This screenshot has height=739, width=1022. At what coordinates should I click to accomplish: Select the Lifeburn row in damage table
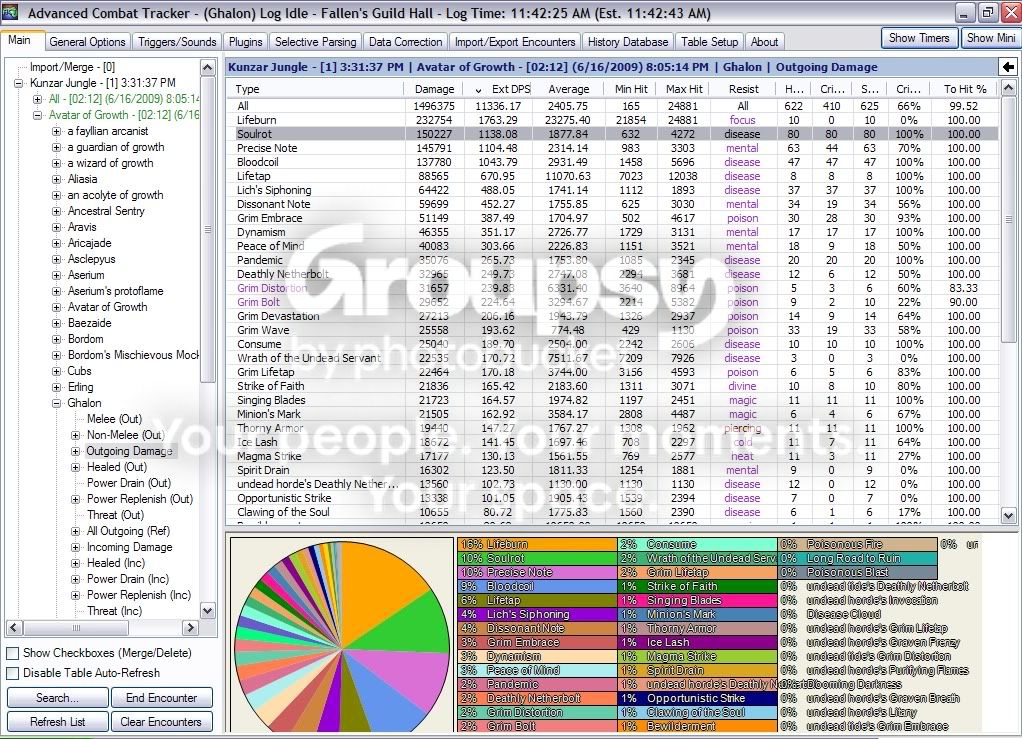(x=613, y=121)
